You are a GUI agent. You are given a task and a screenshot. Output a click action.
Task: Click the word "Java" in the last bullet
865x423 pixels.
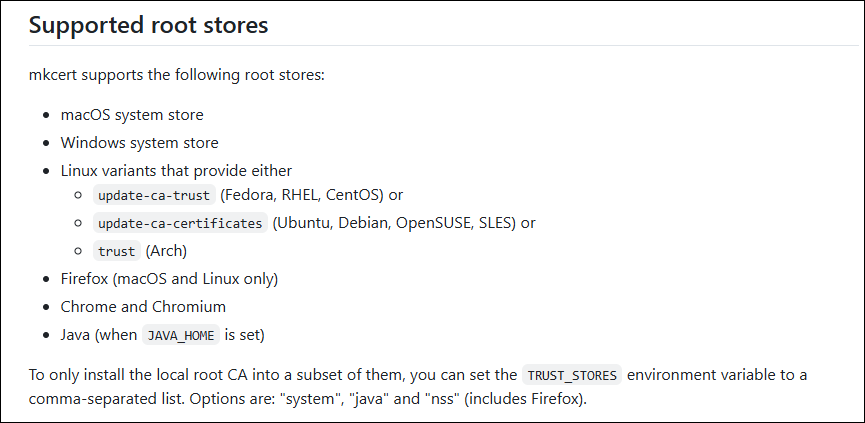point(76,335)
